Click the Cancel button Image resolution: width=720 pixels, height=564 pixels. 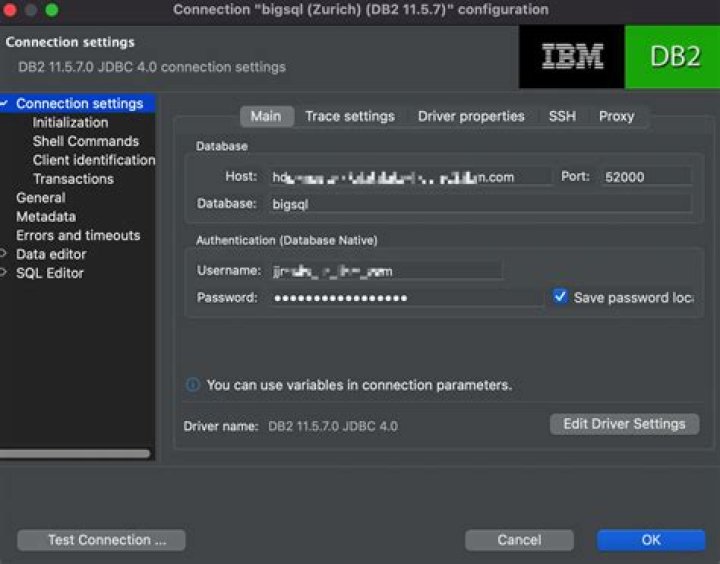(519, 540)
